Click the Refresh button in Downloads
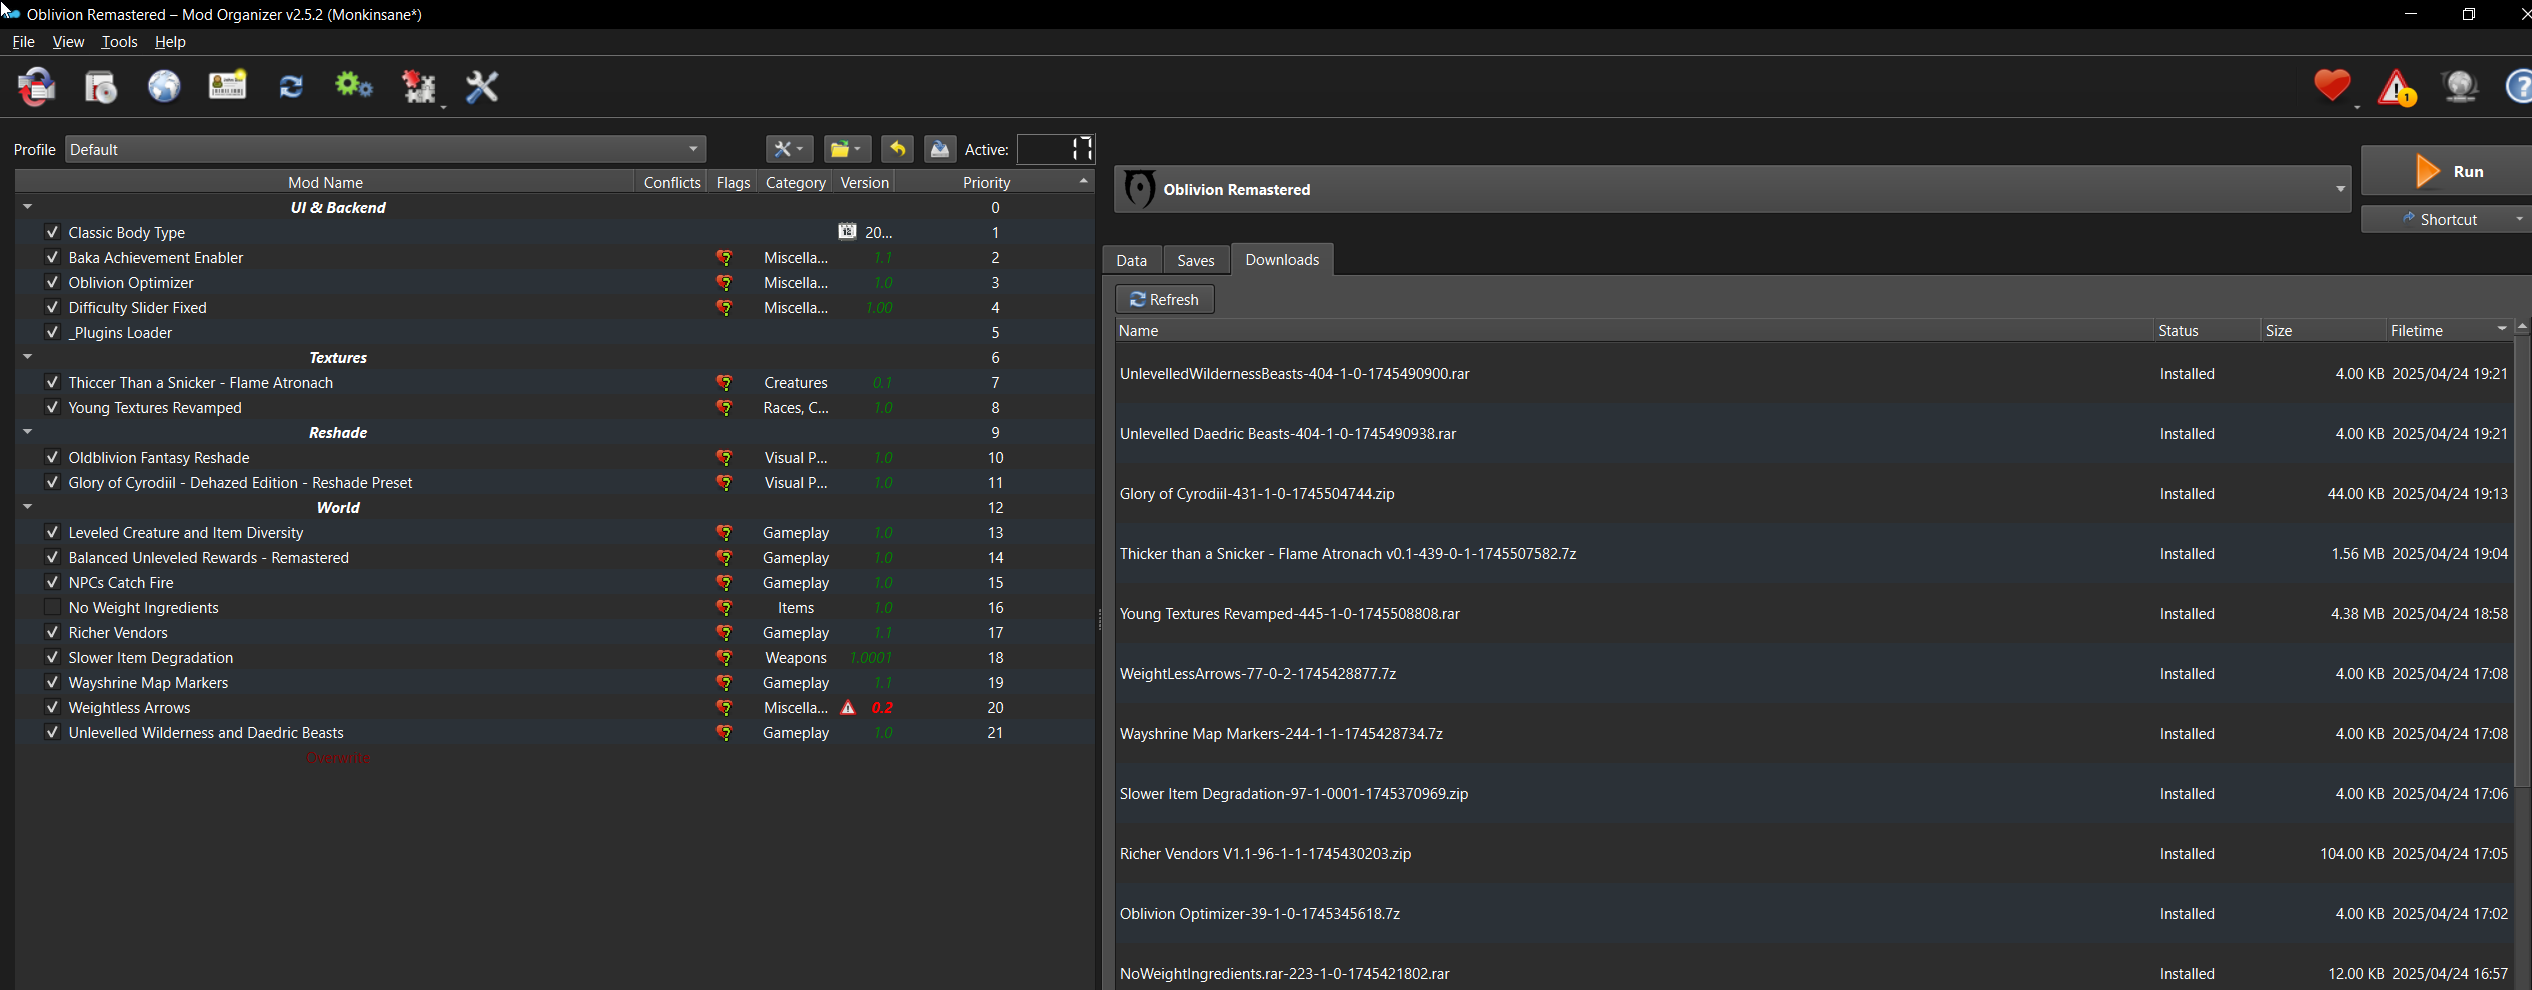This screenshot has width=2532, height=990. [1164, 299]
